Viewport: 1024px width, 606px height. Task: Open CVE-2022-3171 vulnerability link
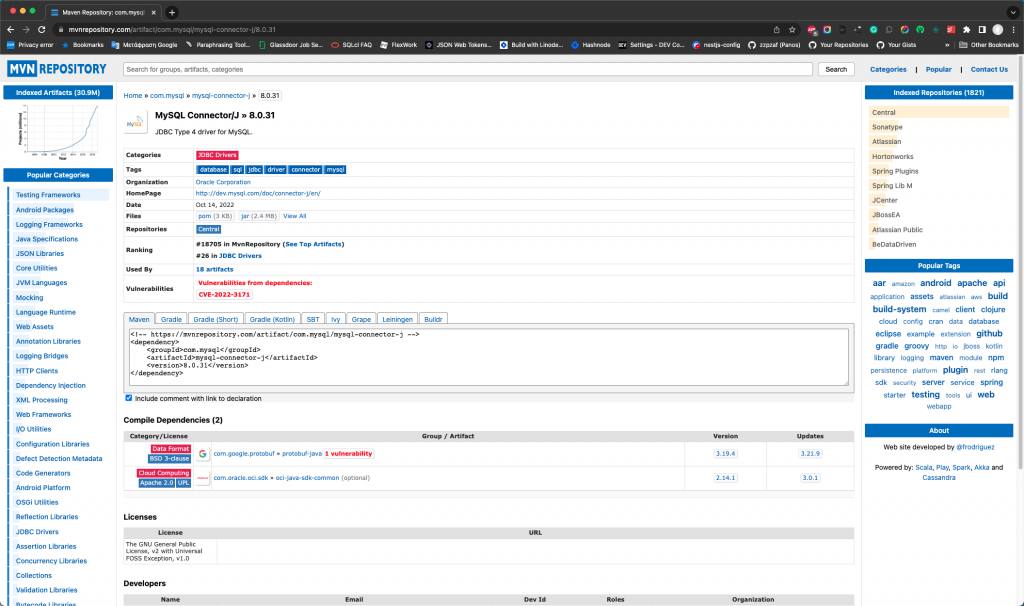(x=224, y=295)
